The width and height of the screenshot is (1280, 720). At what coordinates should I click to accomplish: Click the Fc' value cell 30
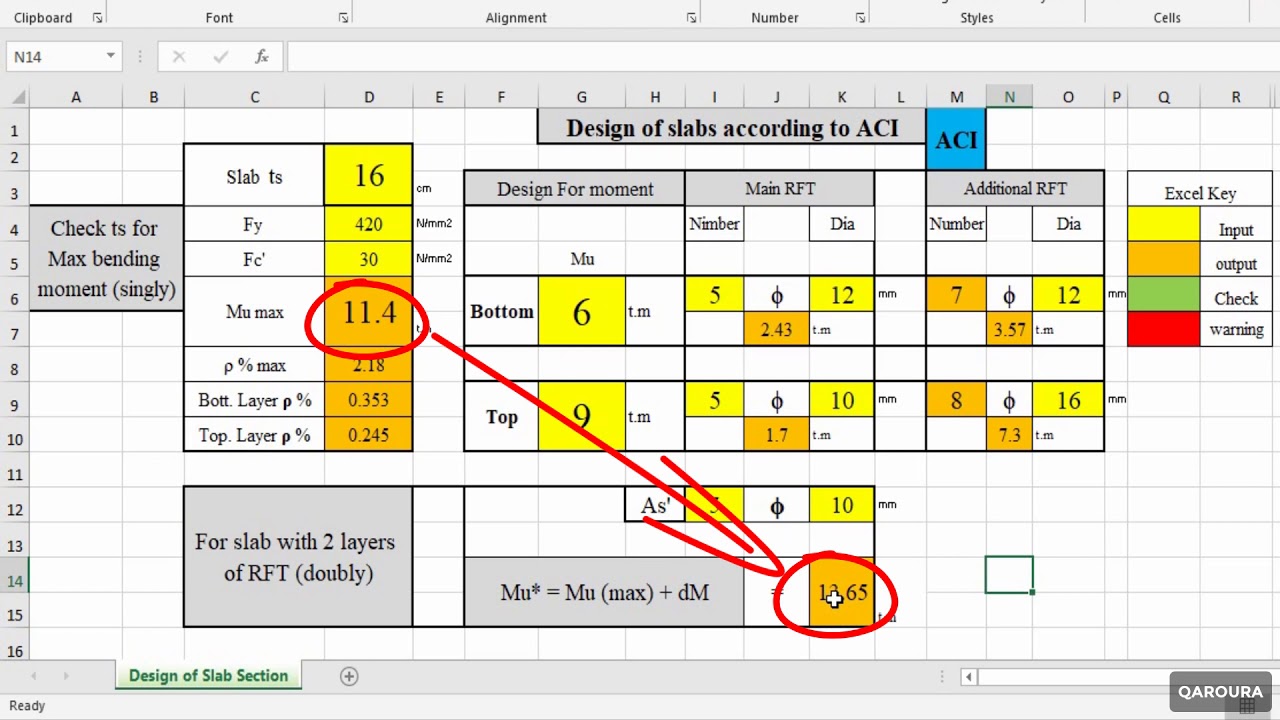pyautogui.click(x=369, y=259)
